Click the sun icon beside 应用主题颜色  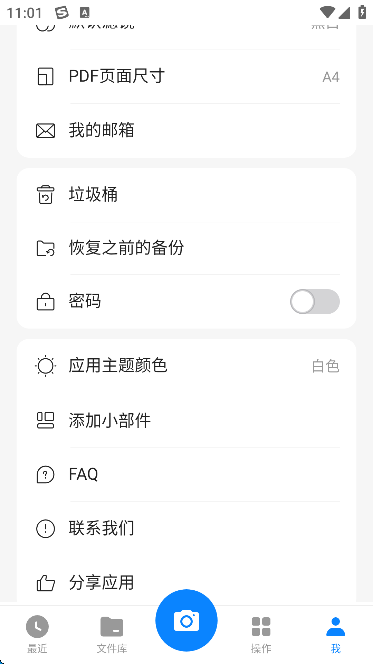(x=45, y=366)
